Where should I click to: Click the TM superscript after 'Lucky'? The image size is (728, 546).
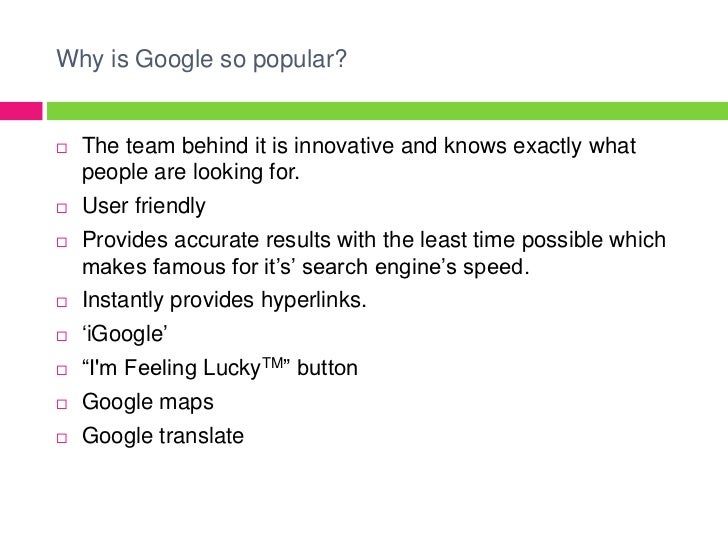coord(273,363)
